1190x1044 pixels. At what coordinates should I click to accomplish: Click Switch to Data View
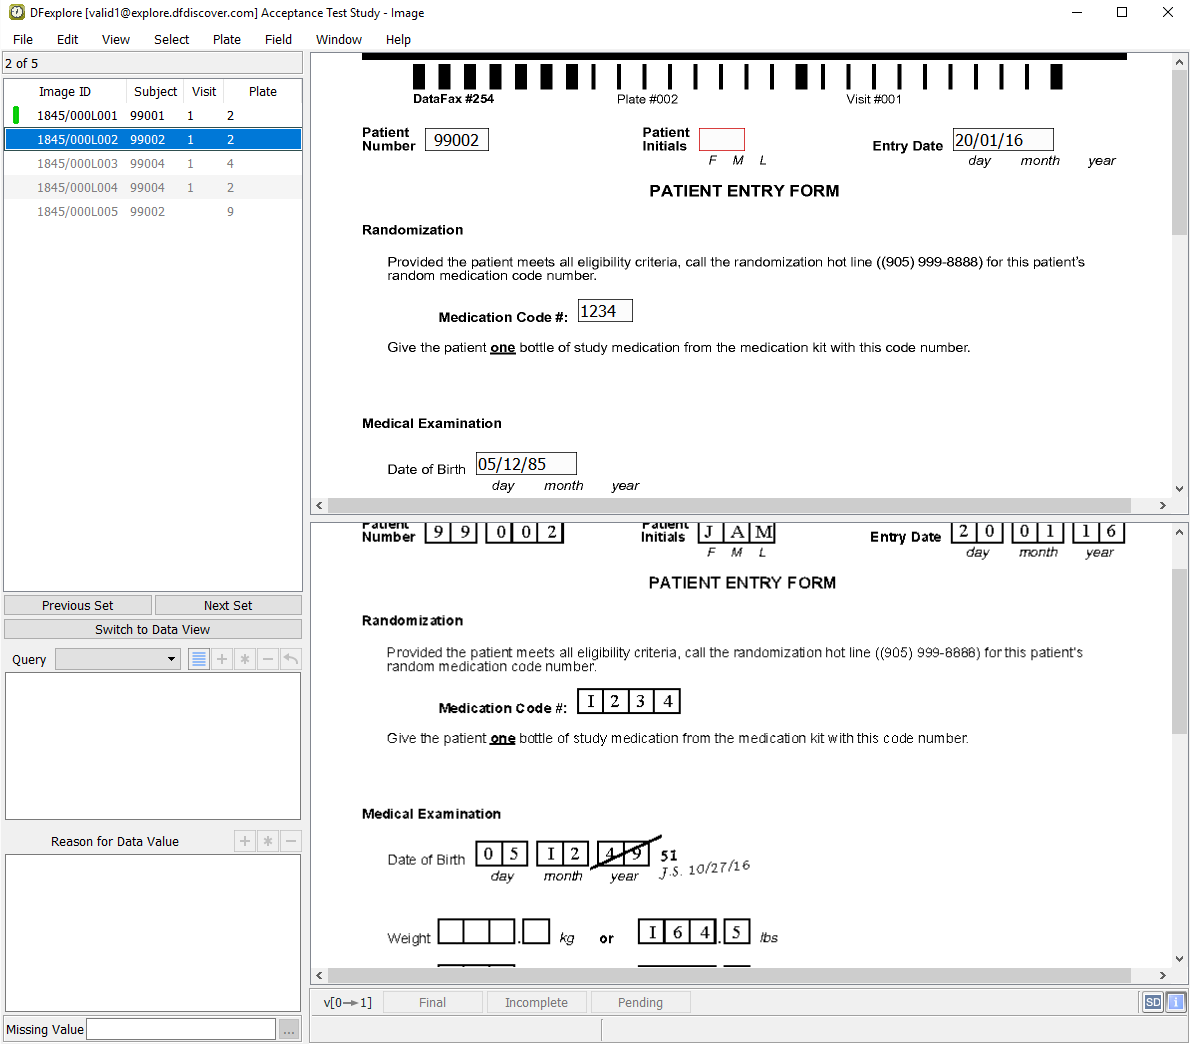pos(153,629)
